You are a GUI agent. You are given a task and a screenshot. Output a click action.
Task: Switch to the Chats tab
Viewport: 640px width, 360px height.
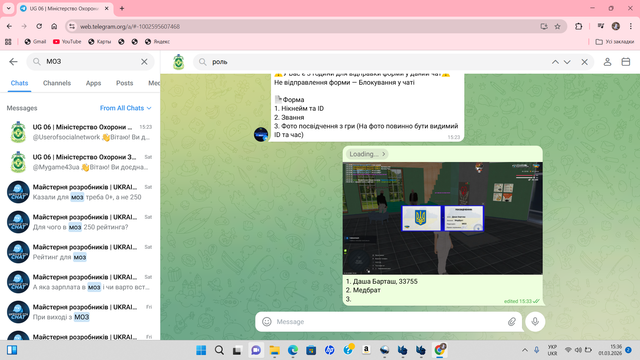(19, 83)
